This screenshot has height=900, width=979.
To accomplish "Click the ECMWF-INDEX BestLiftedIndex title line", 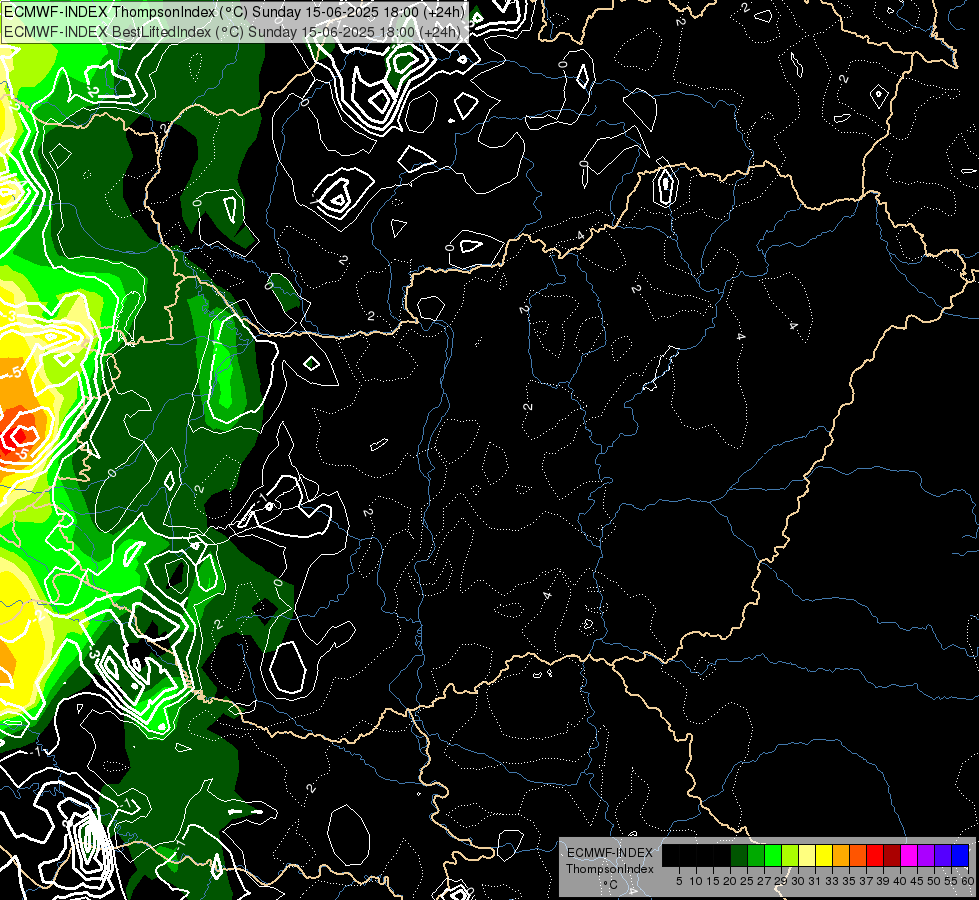I will click(232, 32).
